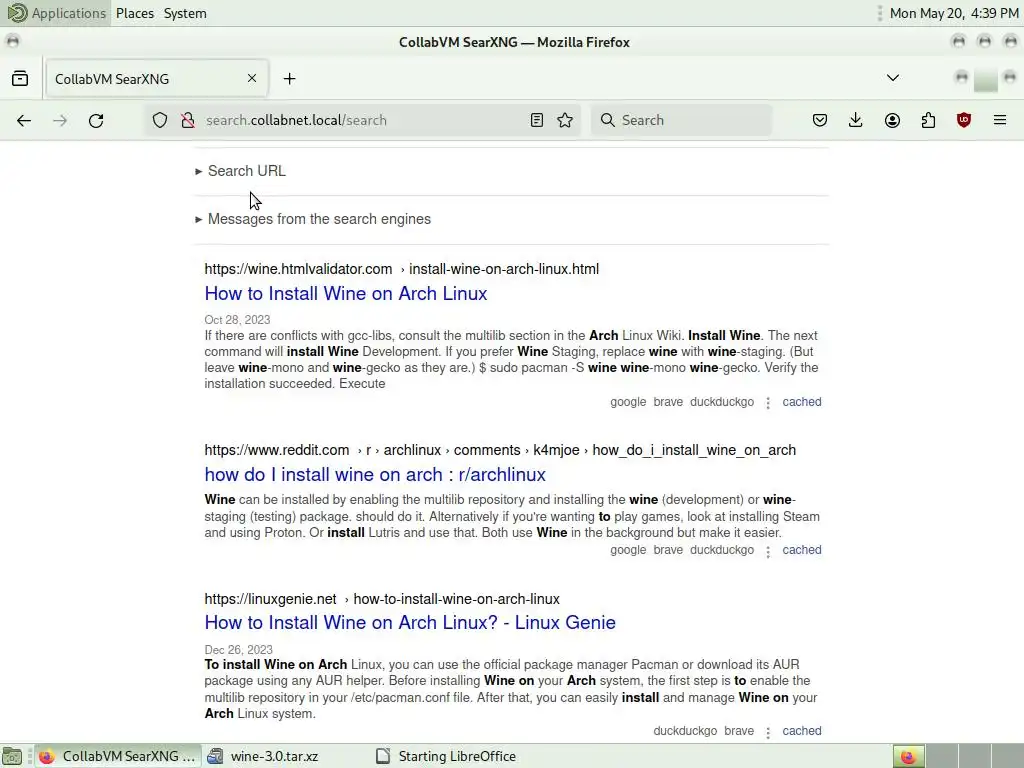Open Save to Pocket icon
This screenshot has height=768, width=1024.
820,120
